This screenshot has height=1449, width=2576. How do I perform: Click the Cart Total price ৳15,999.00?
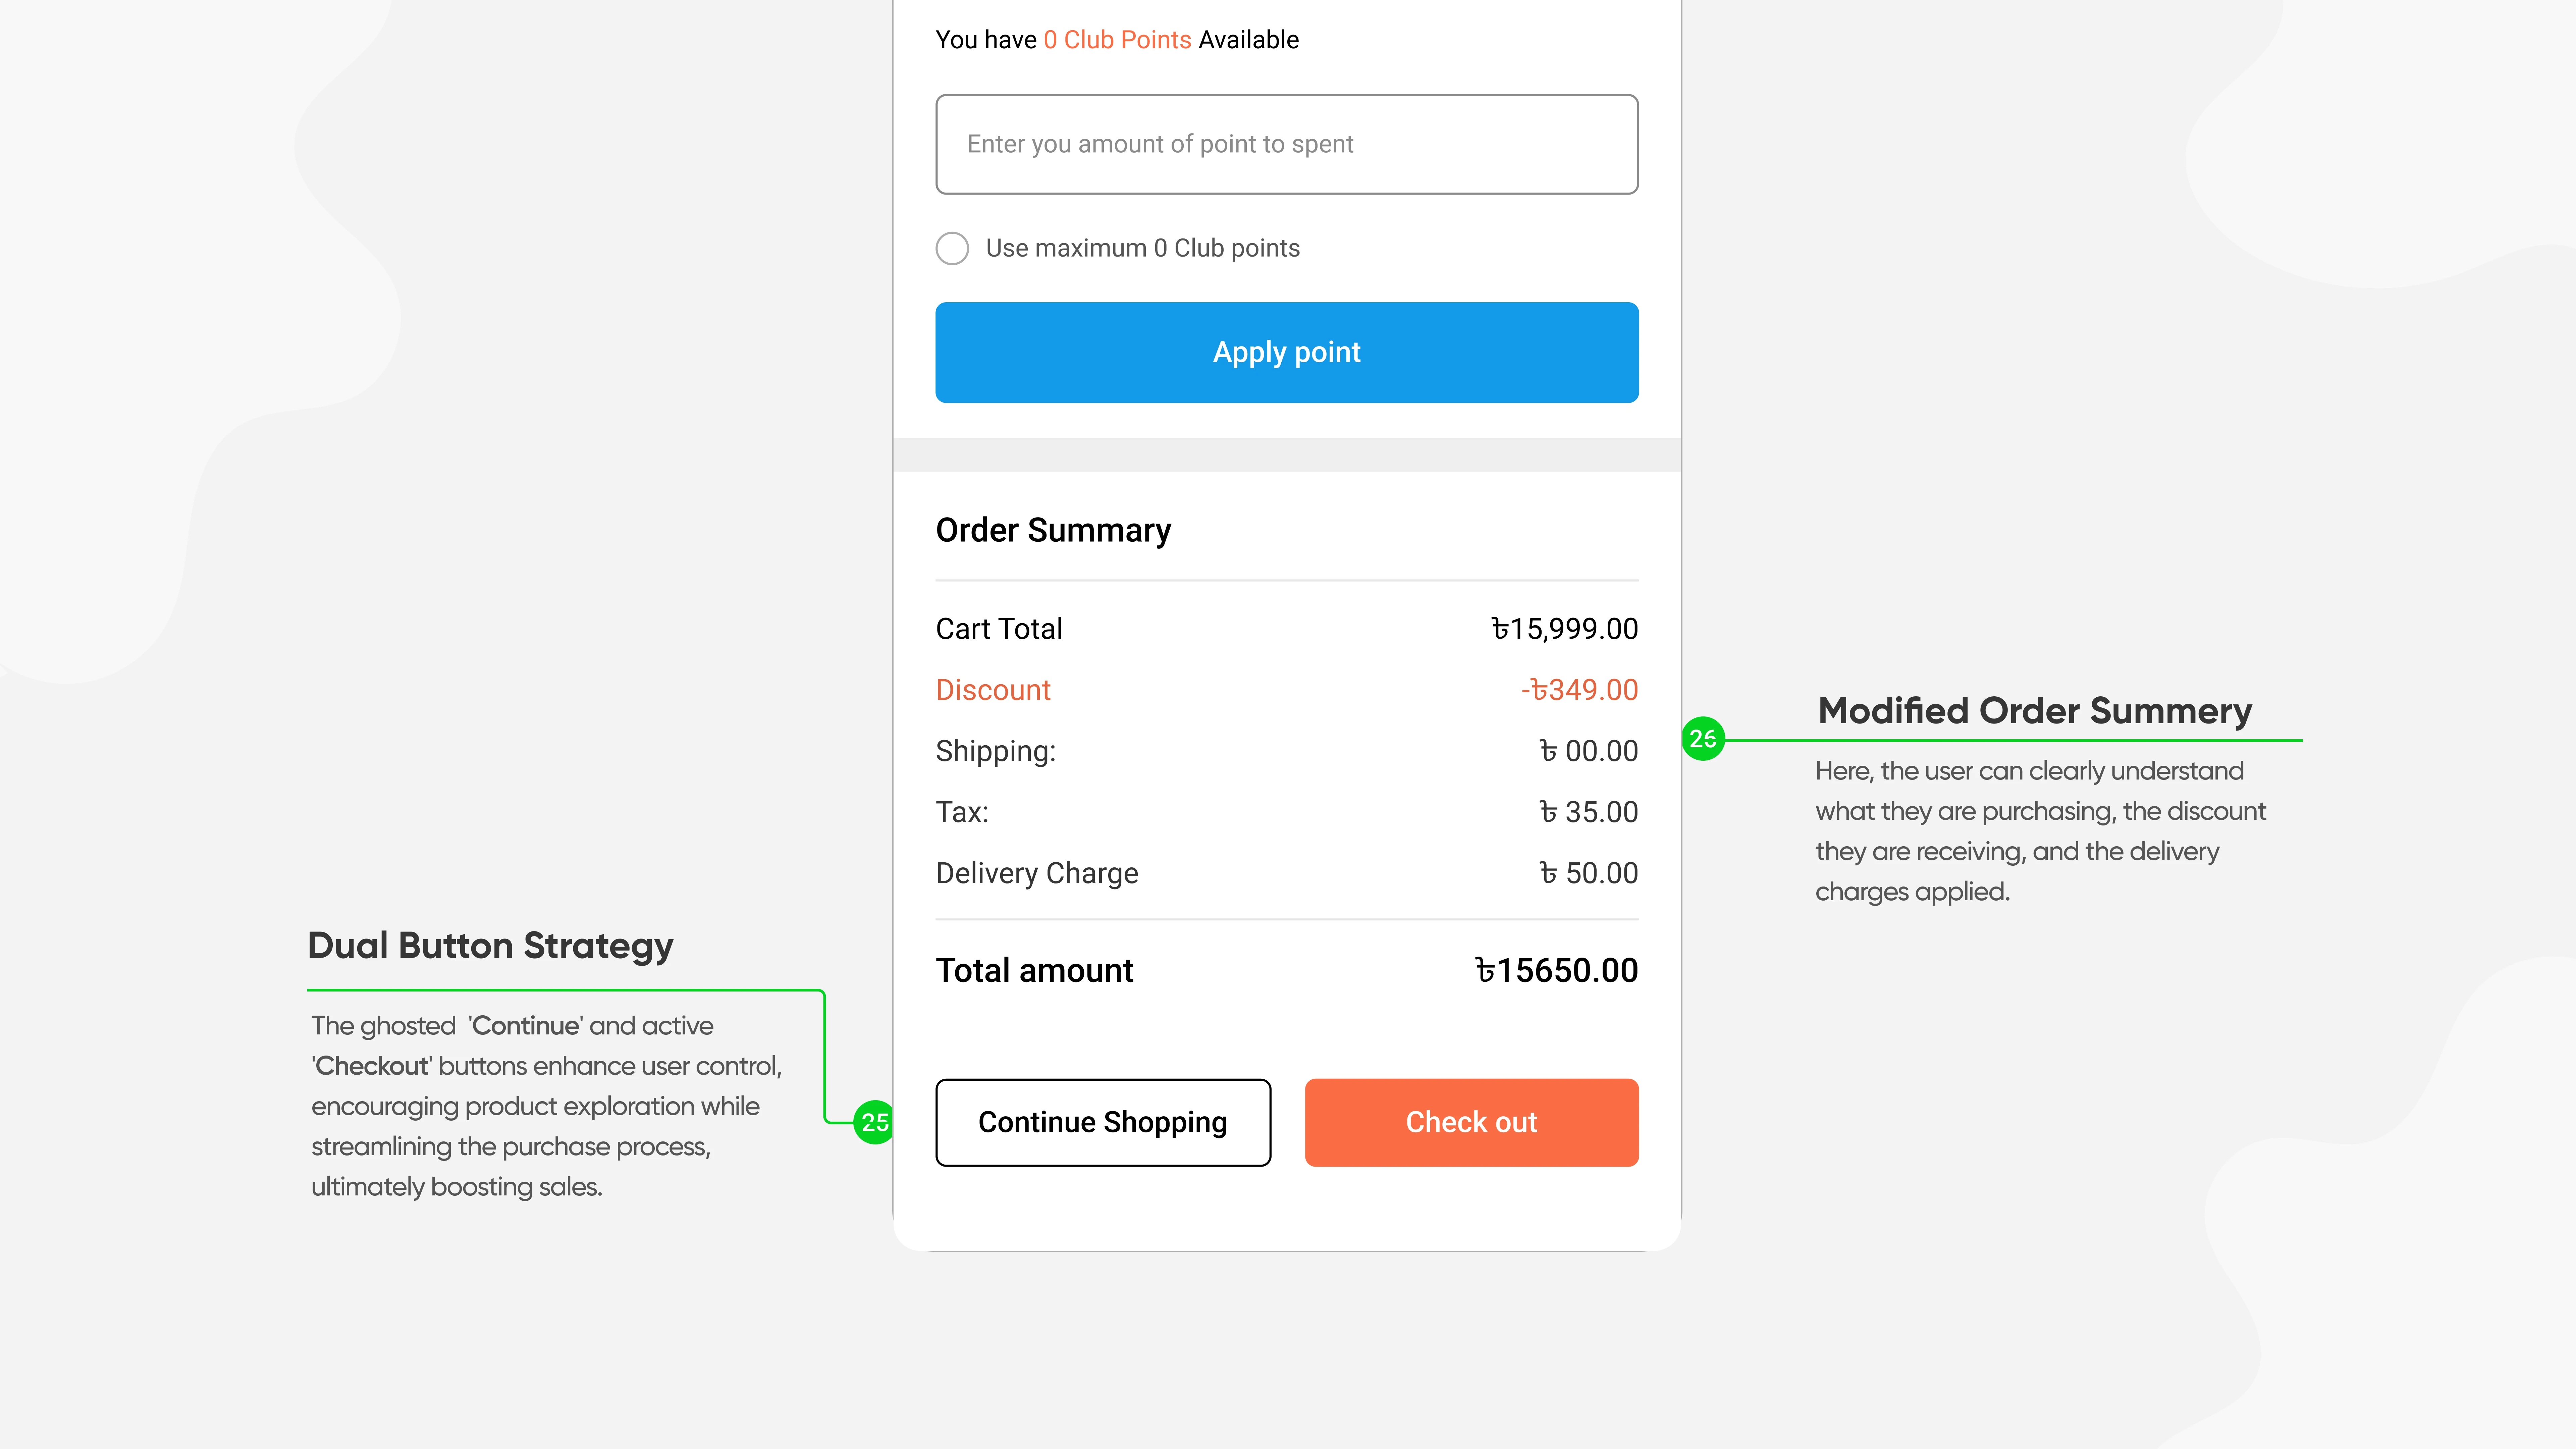1564,629
